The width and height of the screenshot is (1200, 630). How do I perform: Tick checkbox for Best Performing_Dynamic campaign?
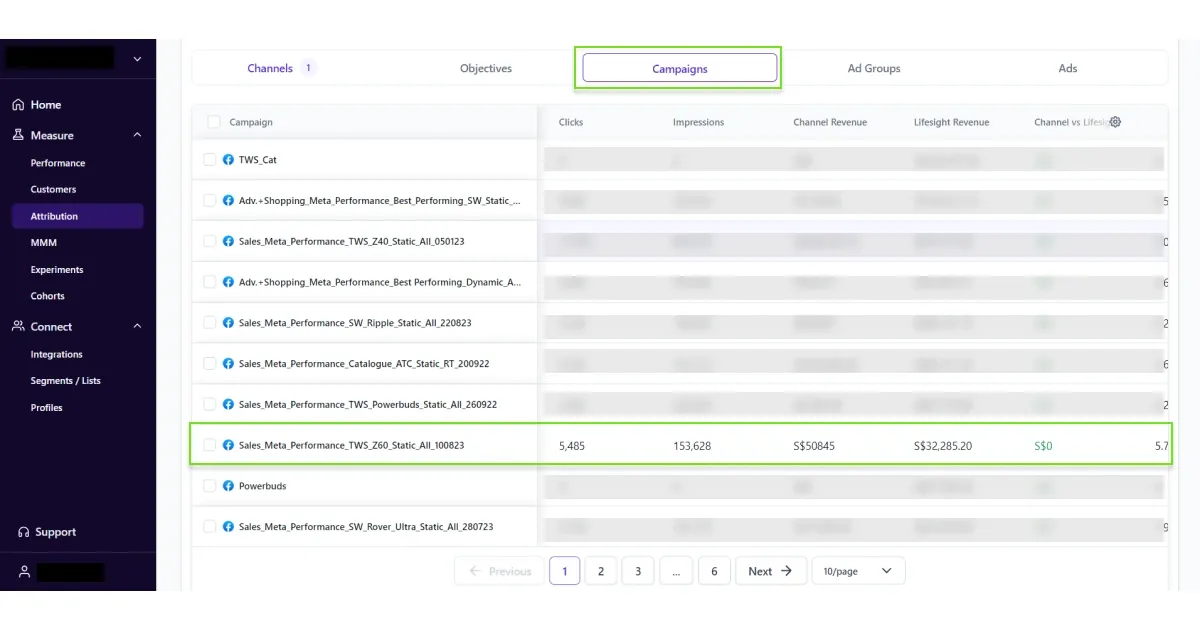(x=209, y=282)
